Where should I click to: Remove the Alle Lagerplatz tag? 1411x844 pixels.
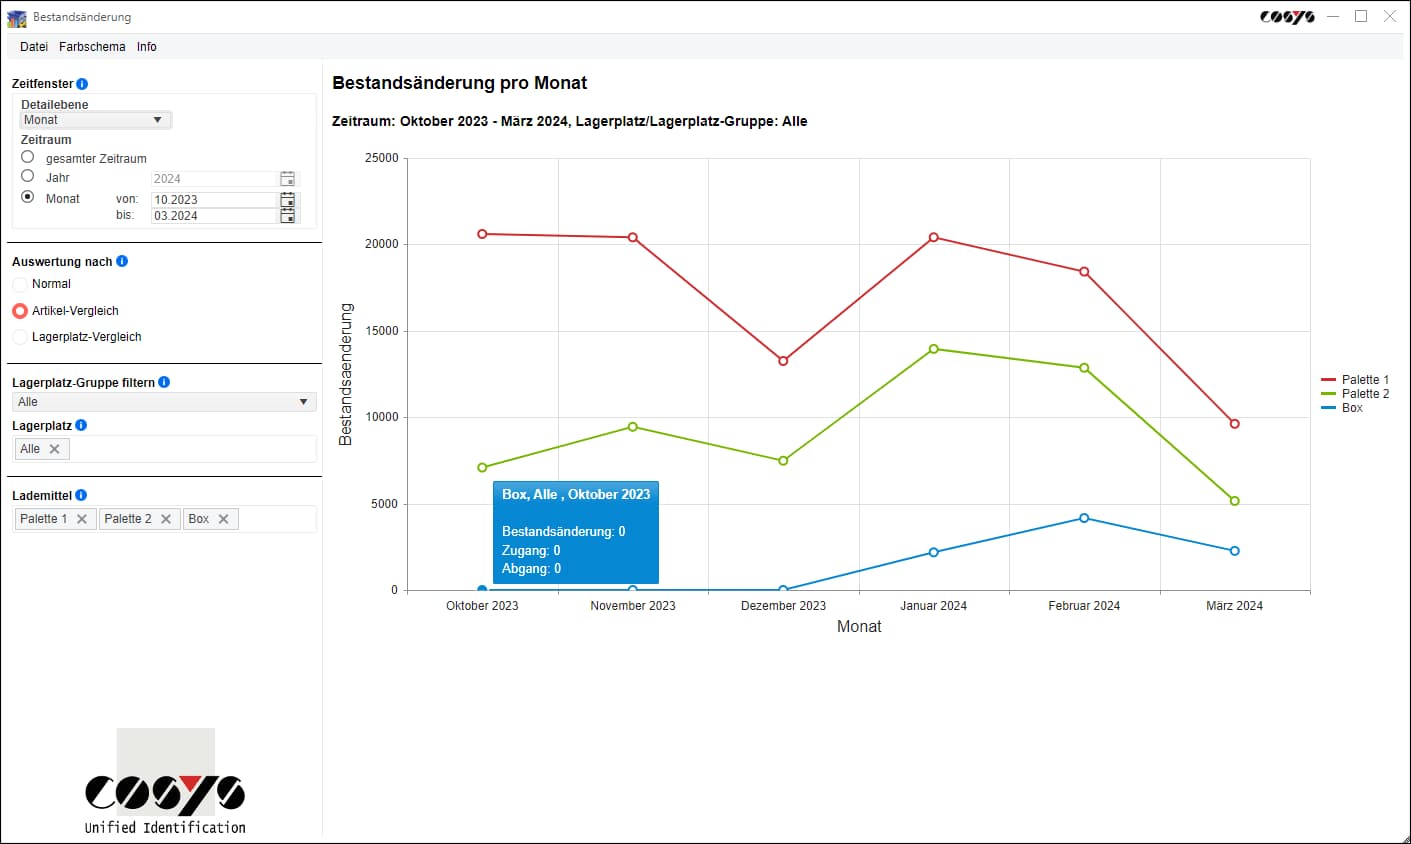click(55, 449)
